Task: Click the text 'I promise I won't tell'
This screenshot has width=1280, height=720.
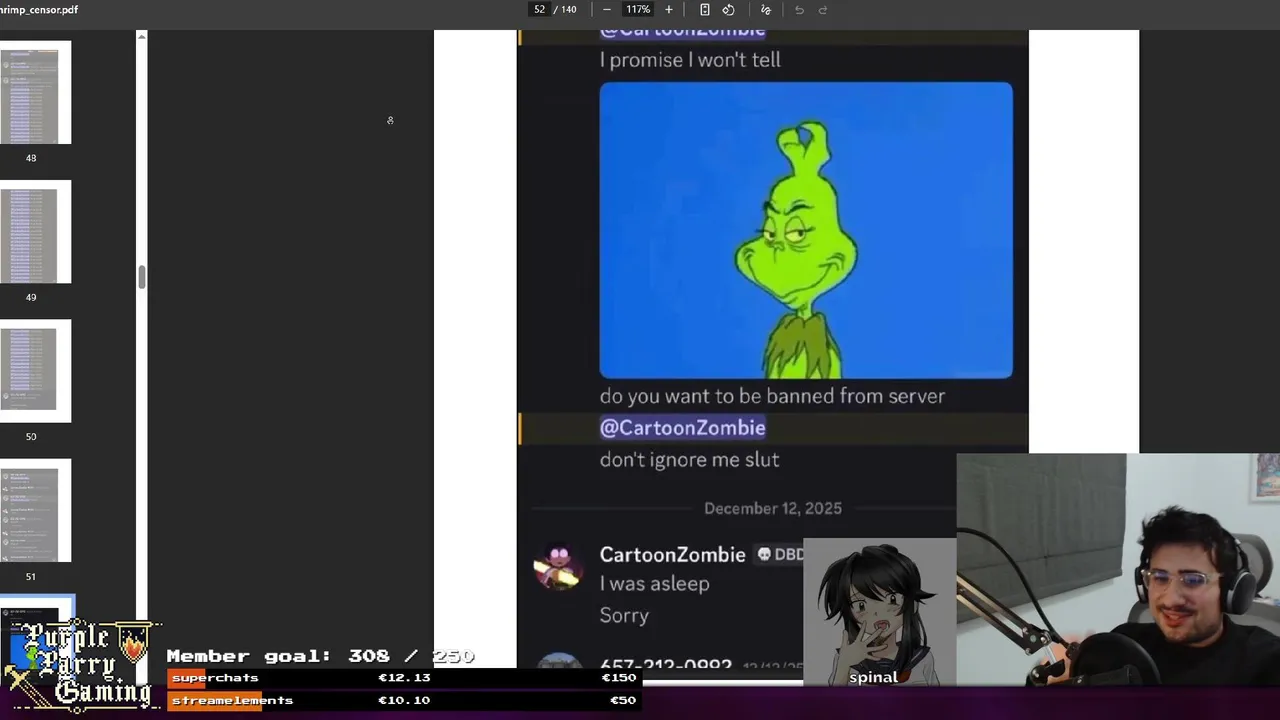Action: tap(690, 60)
